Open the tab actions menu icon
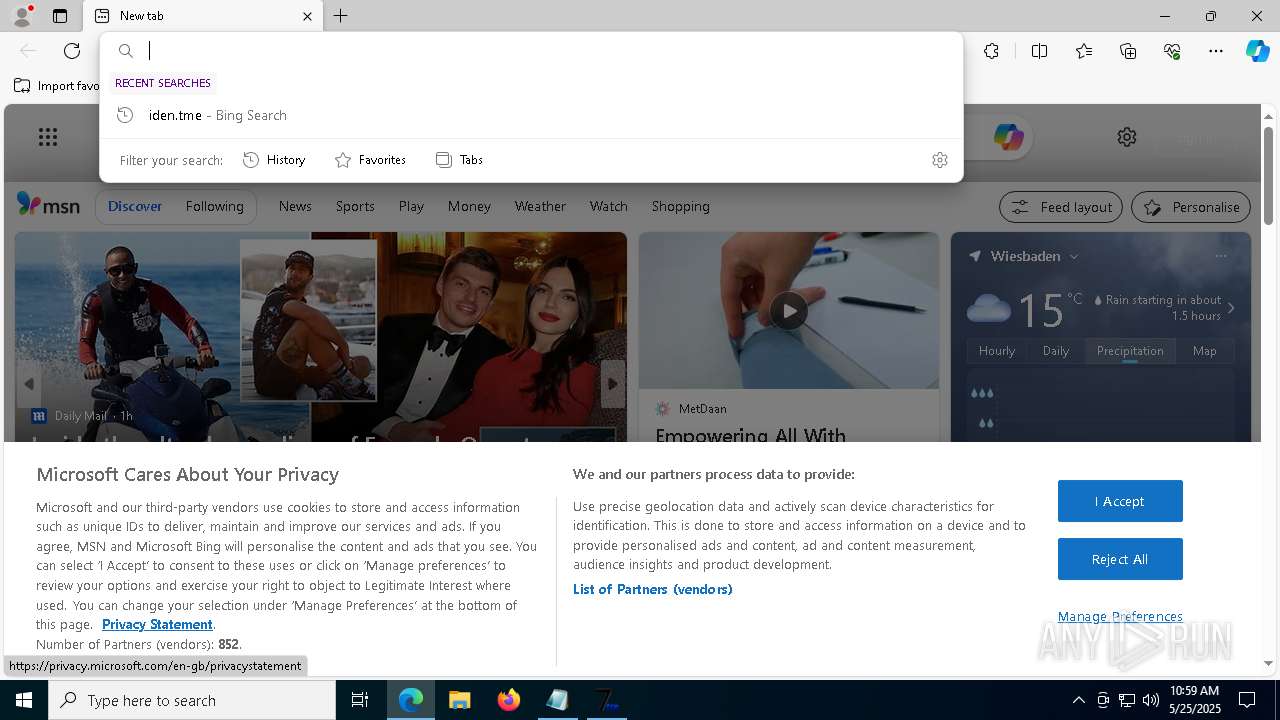Screen dimensions: 1280x720 (60, 16)
